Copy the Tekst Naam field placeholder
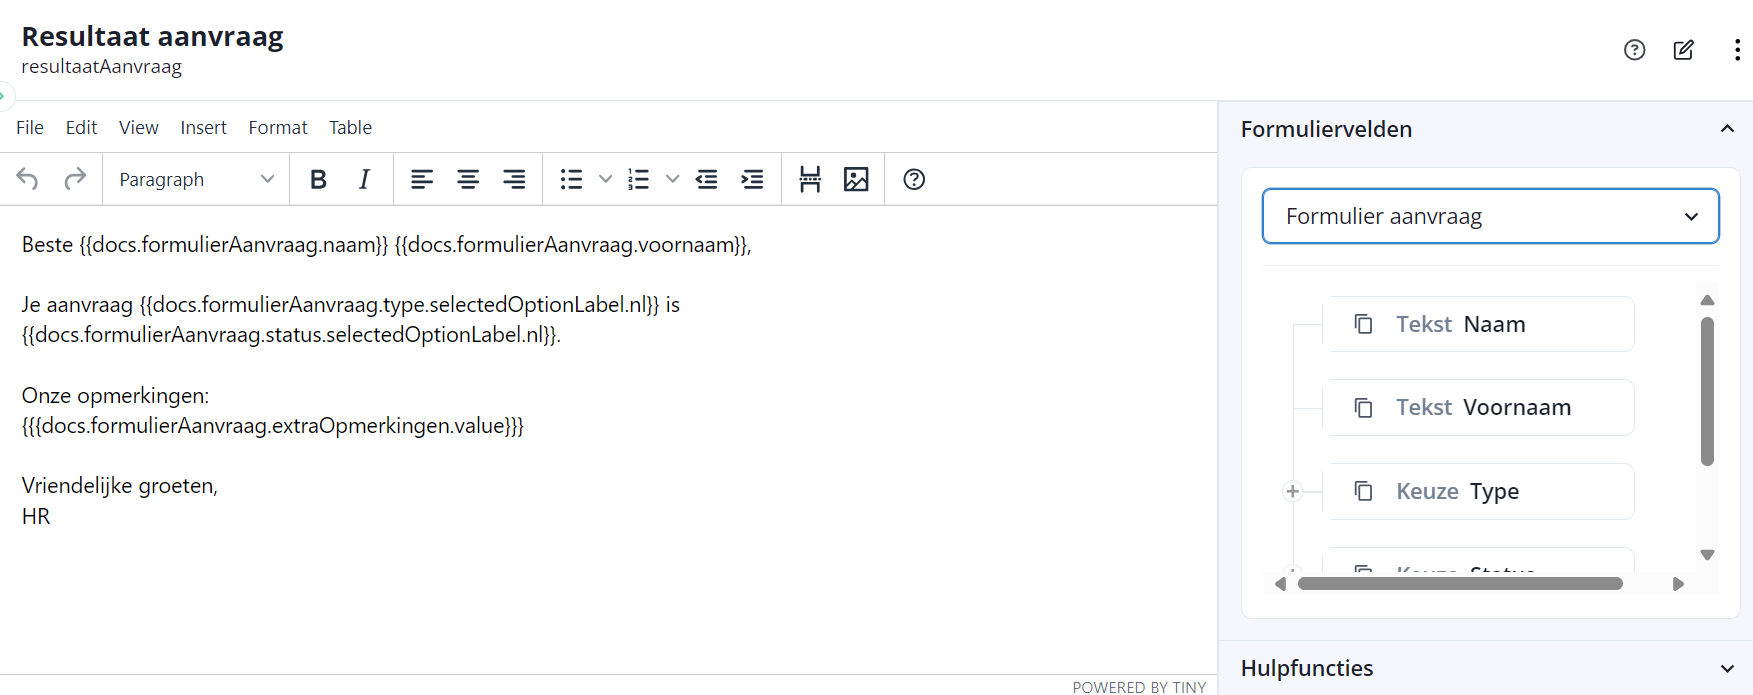1753x695 pixels. point(1363,324)
